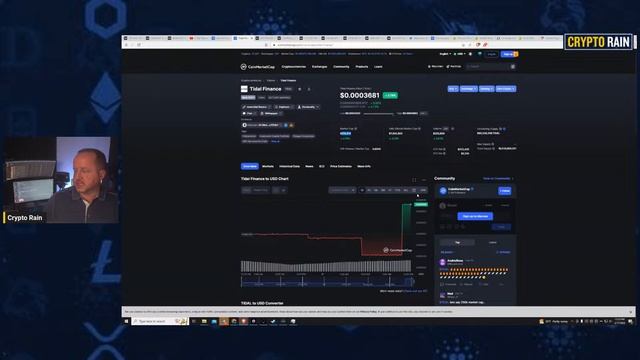Image resolution: width=640 pixels, height=360 pixels.
Task: Expand the Explorers dropdown
Action: click(x=284, y=107)
